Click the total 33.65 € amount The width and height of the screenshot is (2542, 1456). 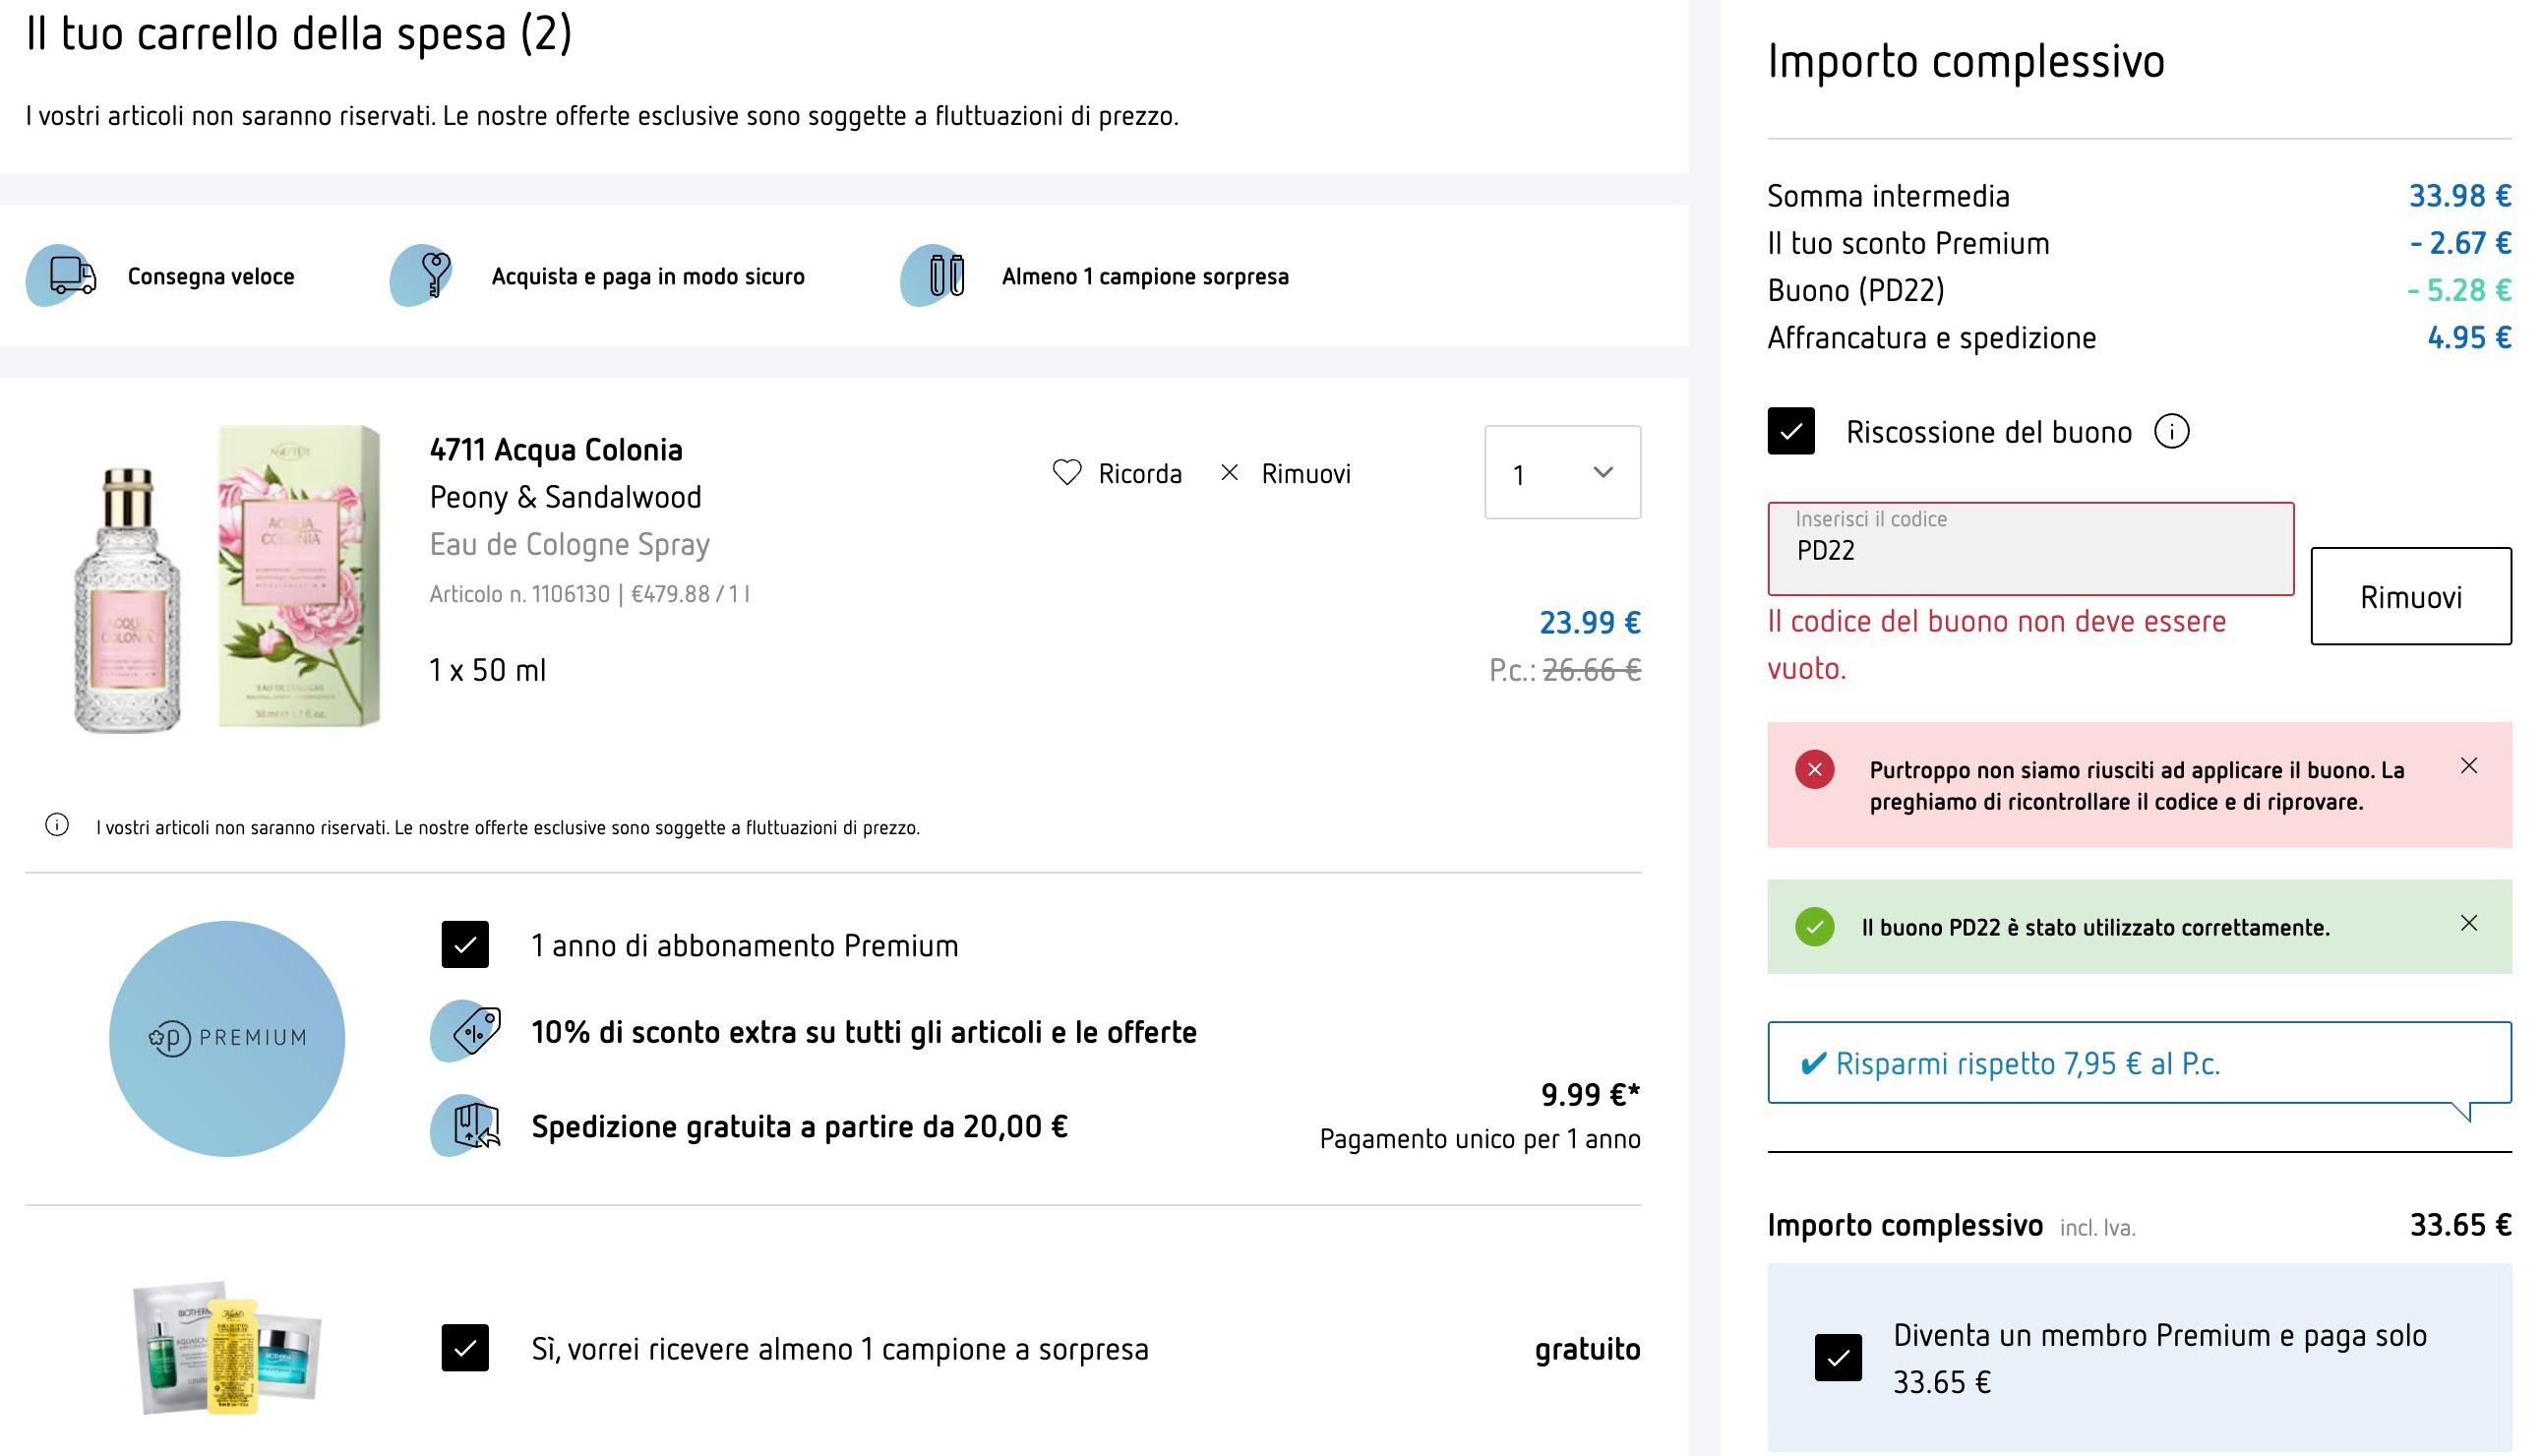pos(2460,1225)
